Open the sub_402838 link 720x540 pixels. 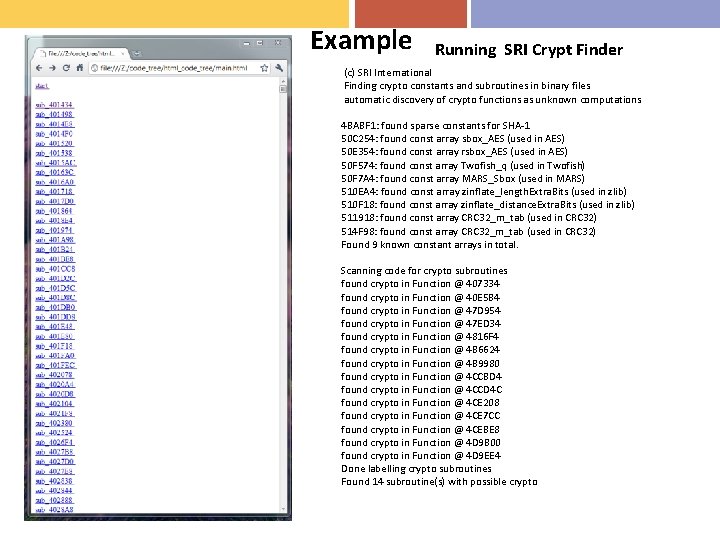click(54, 481)
